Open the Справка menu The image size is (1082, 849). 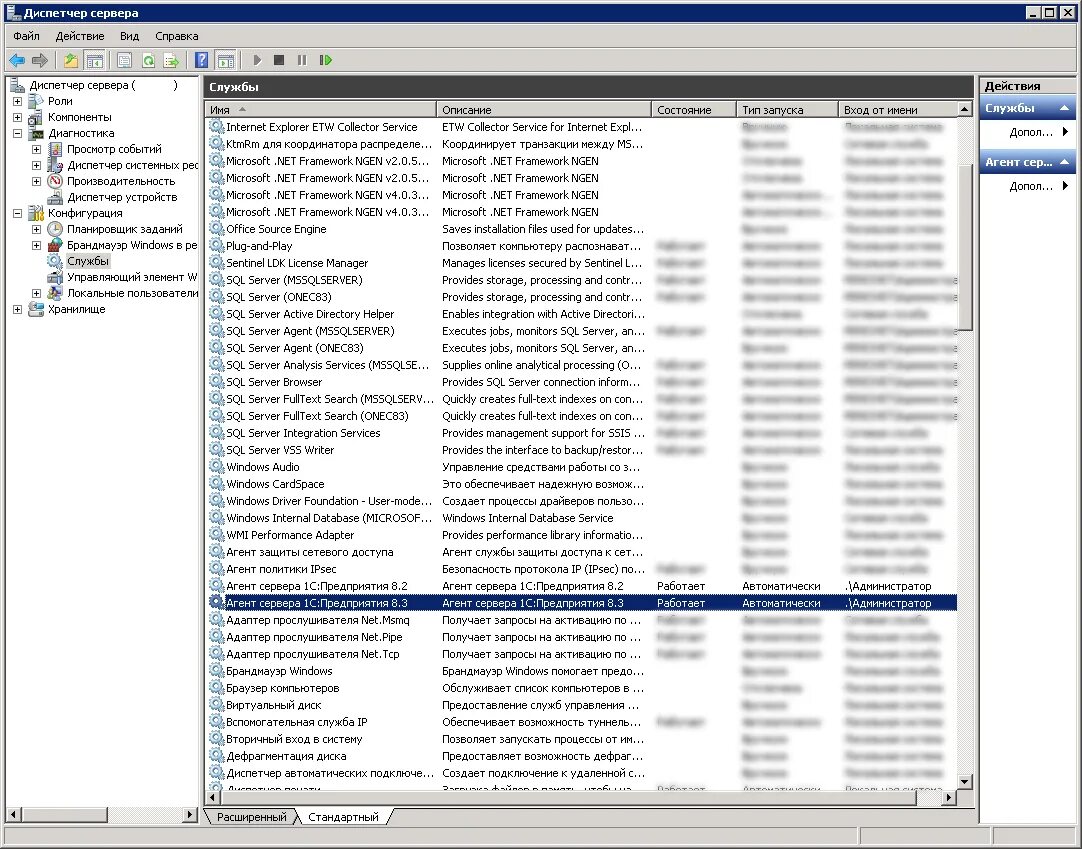click(x=177, y=36)
